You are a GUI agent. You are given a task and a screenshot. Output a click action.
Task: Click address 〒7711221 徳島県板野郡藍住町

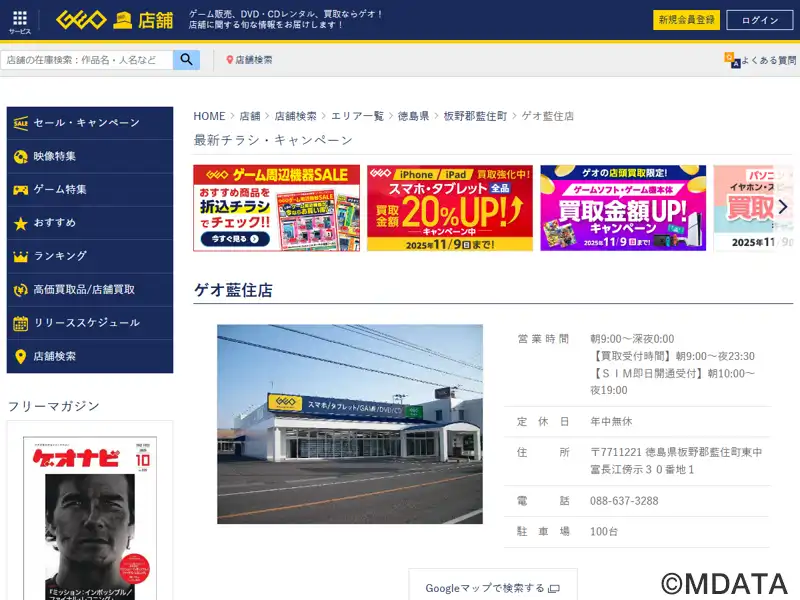pos(676,461)
